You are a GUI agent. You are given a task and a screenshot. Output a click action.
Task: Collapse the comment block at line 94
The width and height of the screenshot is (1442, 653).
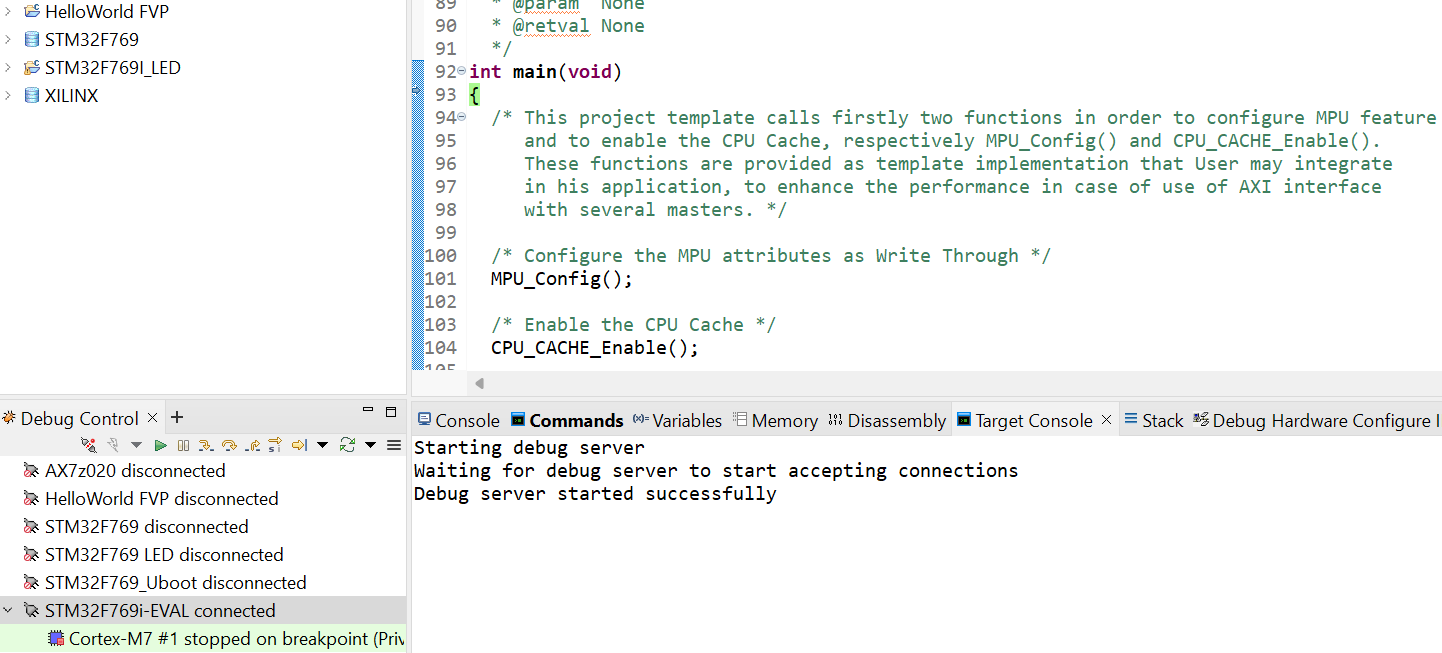tap(461, 118)
